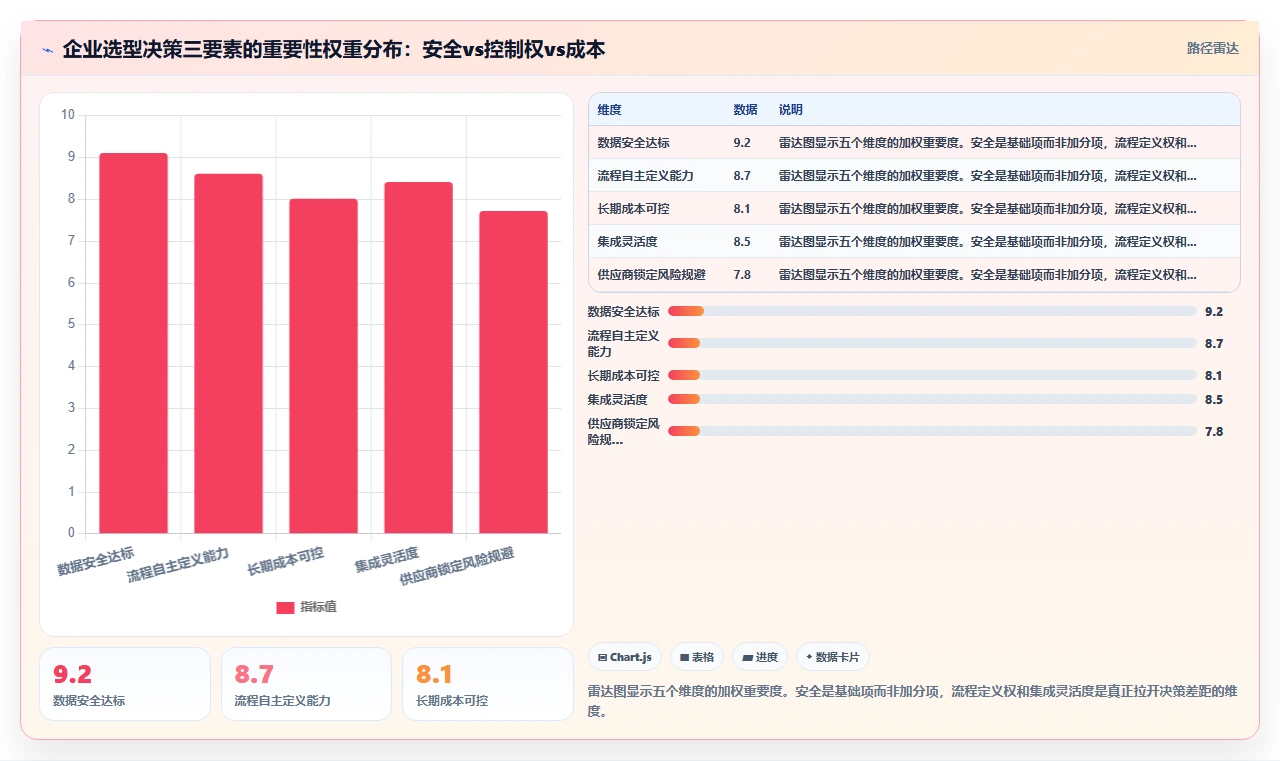Viewport: 1280px width, 761px height.
Task: Click the 集成灵活度 table row name
Action: (628, 242)
